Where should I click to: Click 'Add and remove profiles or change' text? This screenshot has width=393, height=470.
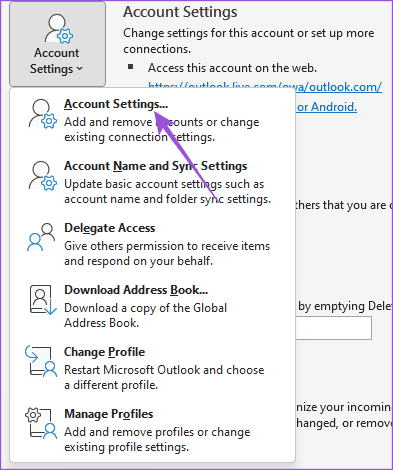[x=157, y=432]
